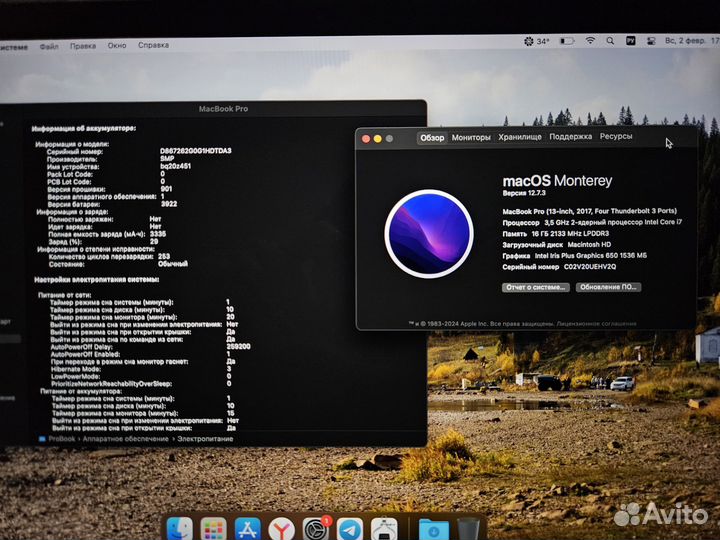Click the Настройки электропитания системы heading

(96, 280)
